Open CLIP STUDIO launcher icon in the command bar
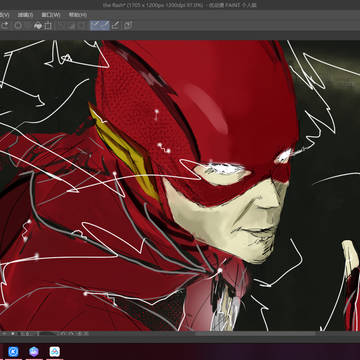The width and height of the screenshot is (360, 360). (128, 25)
